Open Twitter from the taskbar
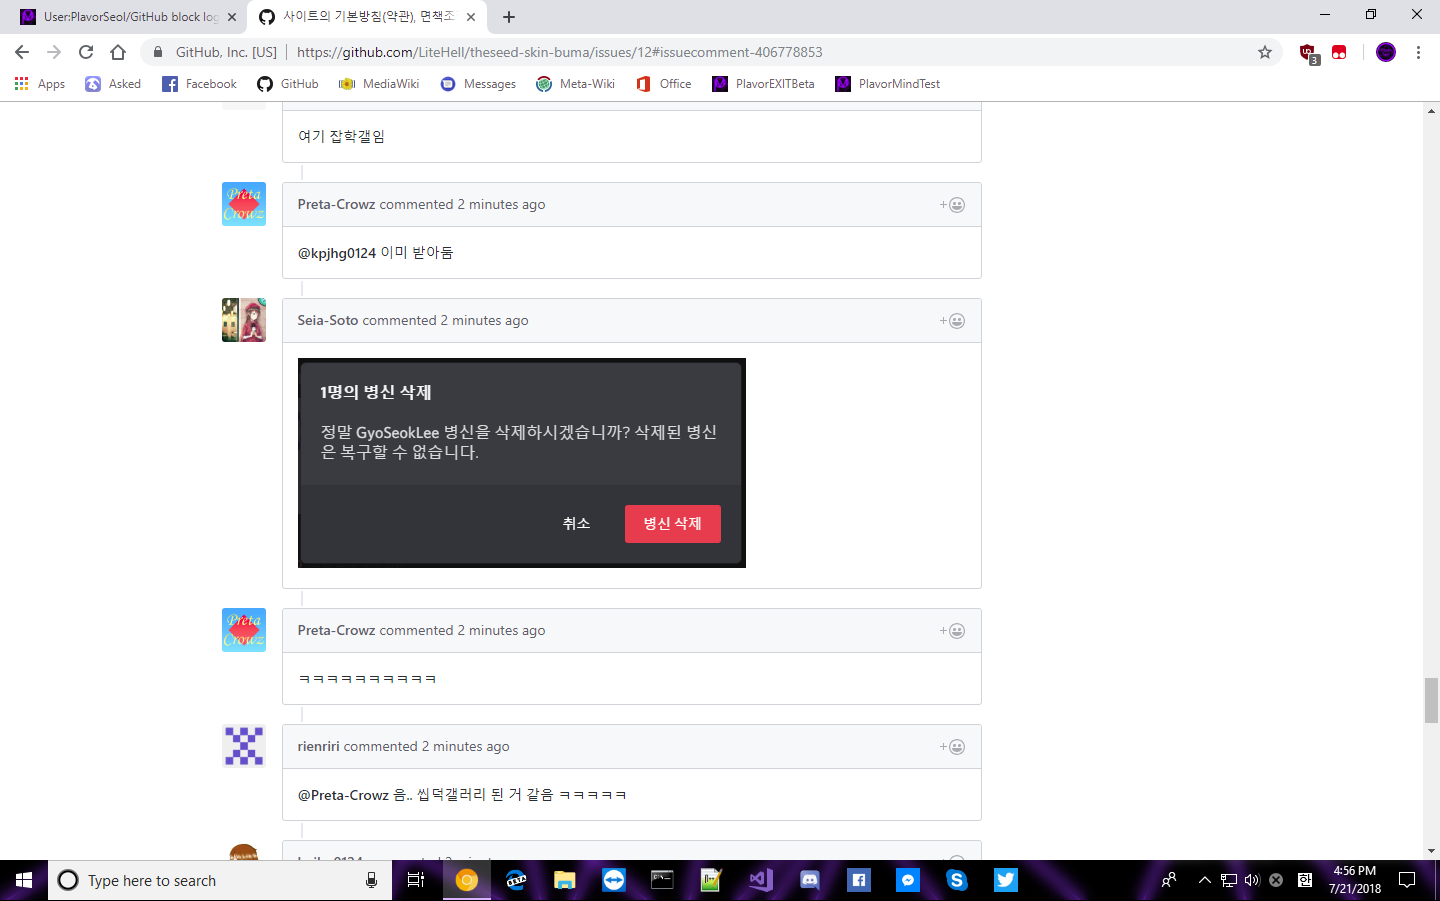The height and width of the screenshot is (901, 1440). pos(1005,880)
